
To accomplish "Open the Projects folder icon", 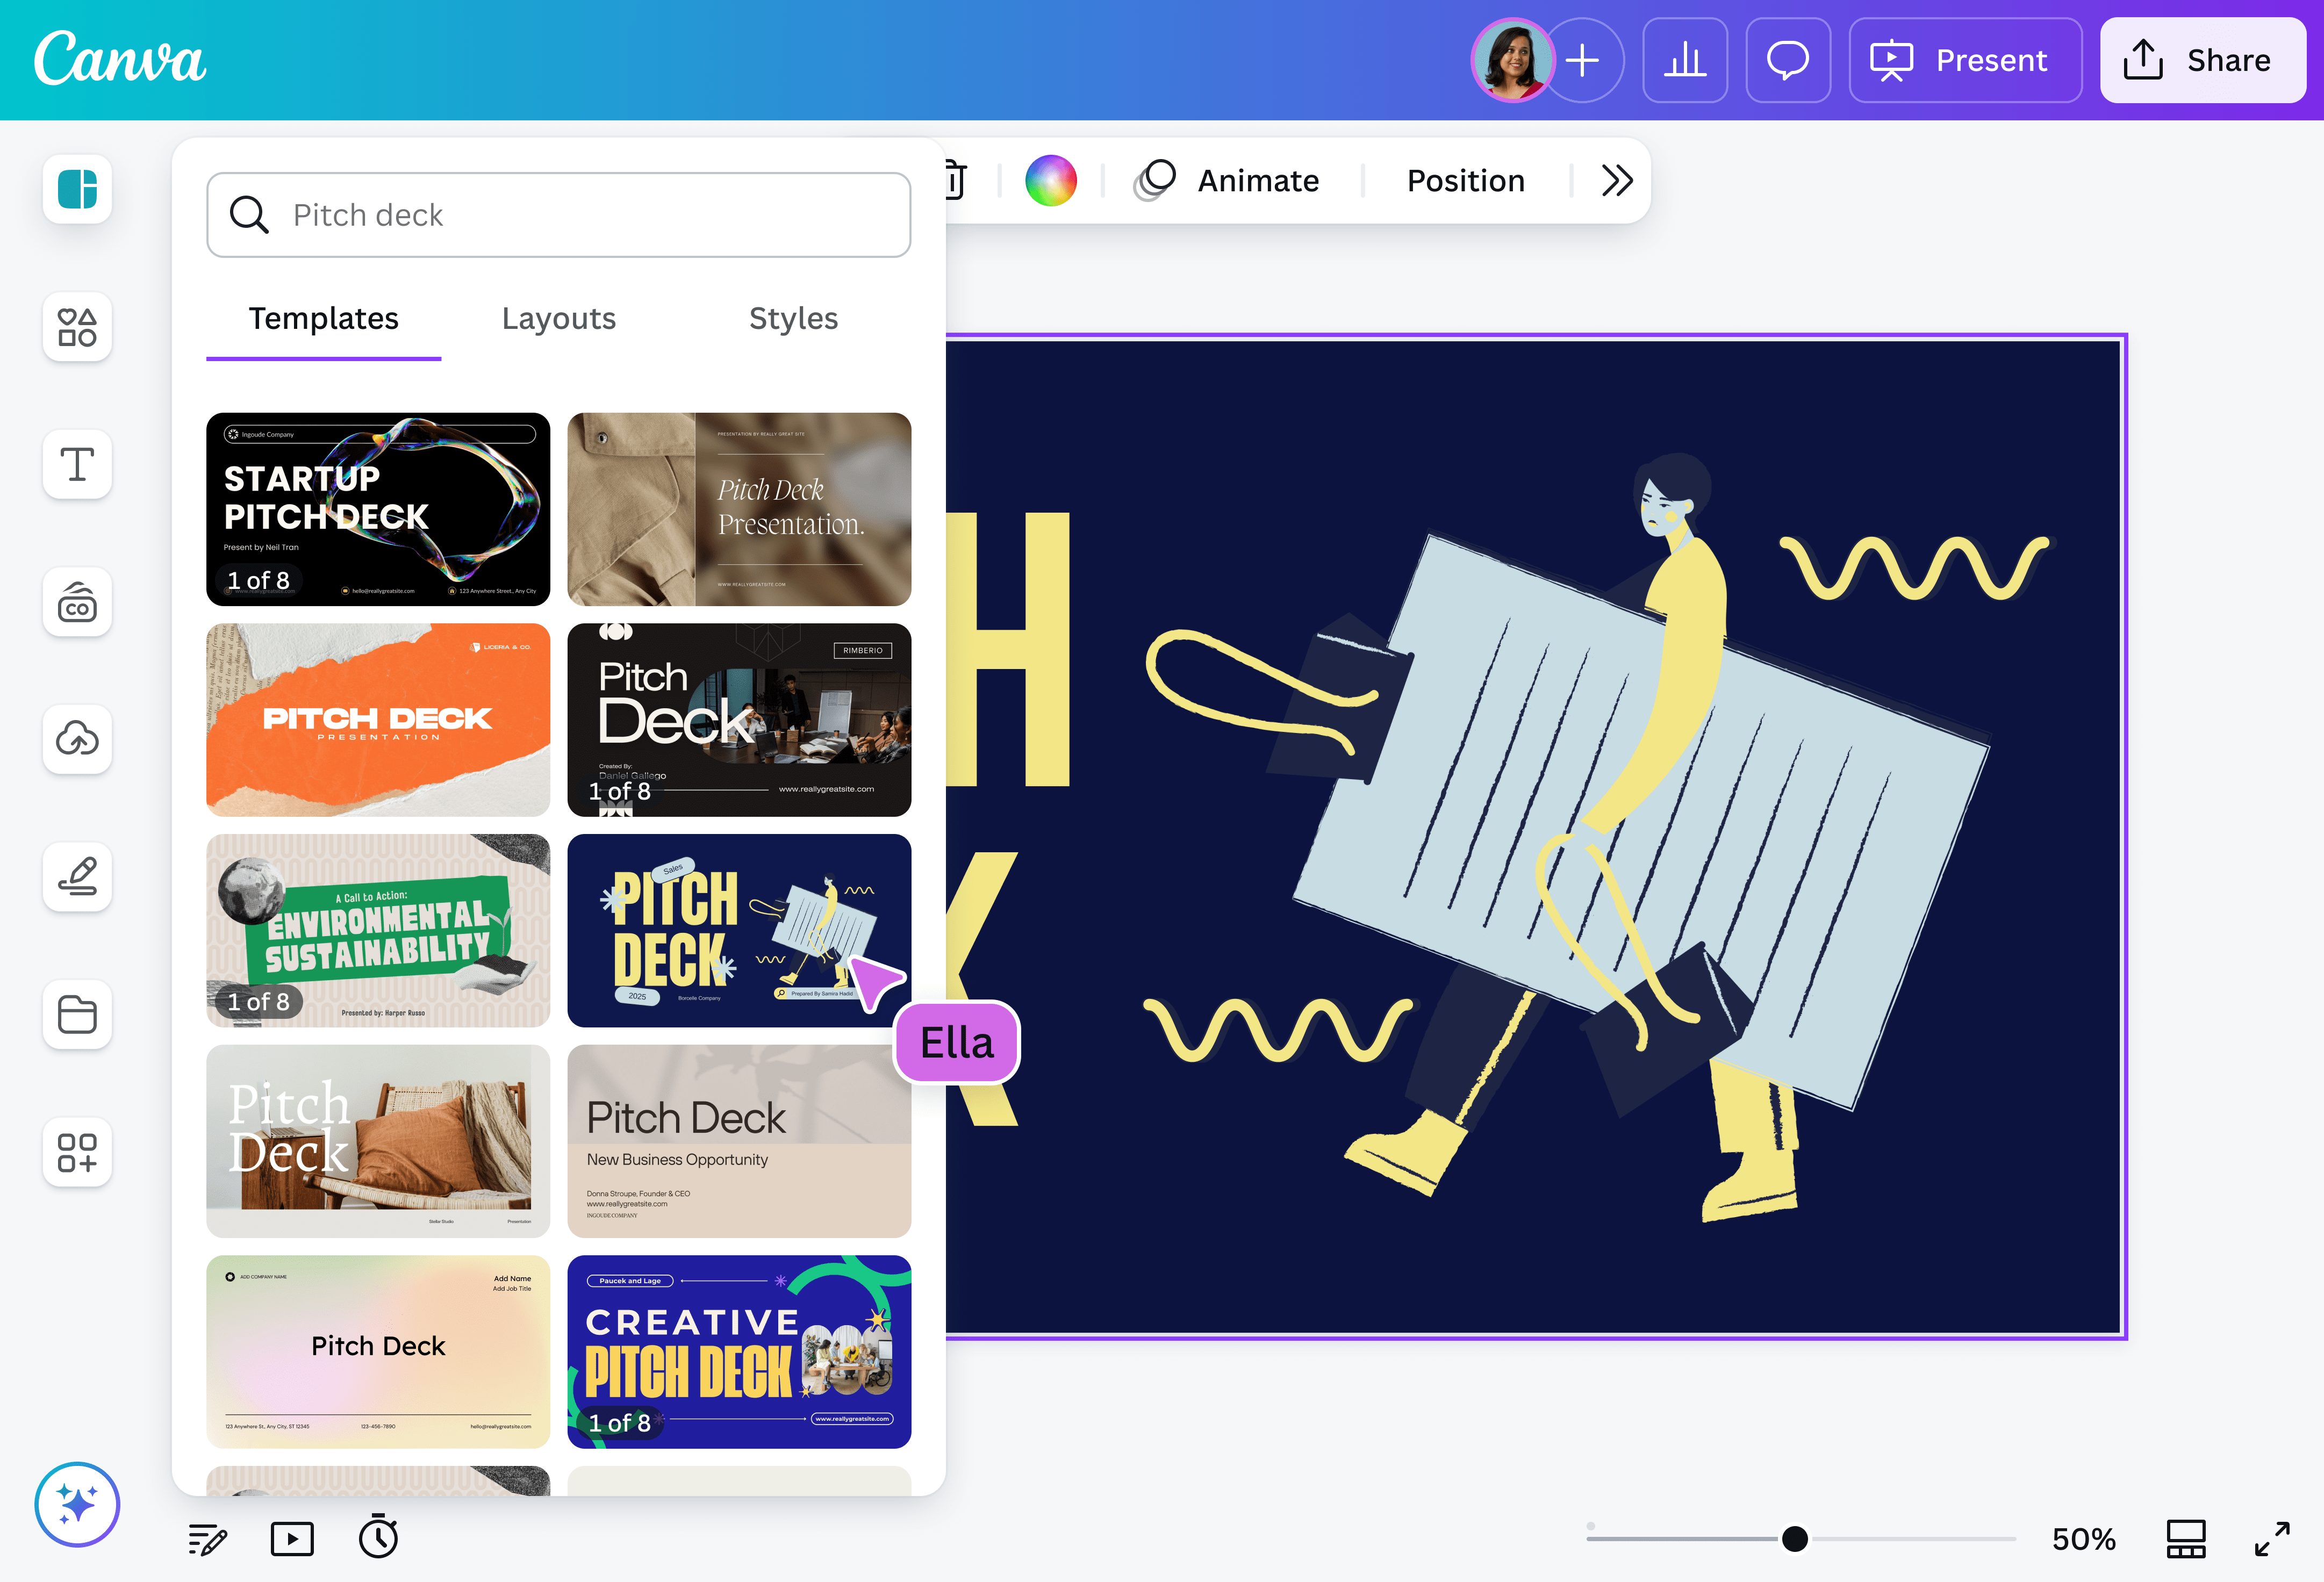I will pyautogui.click(x=77, y=1015).
